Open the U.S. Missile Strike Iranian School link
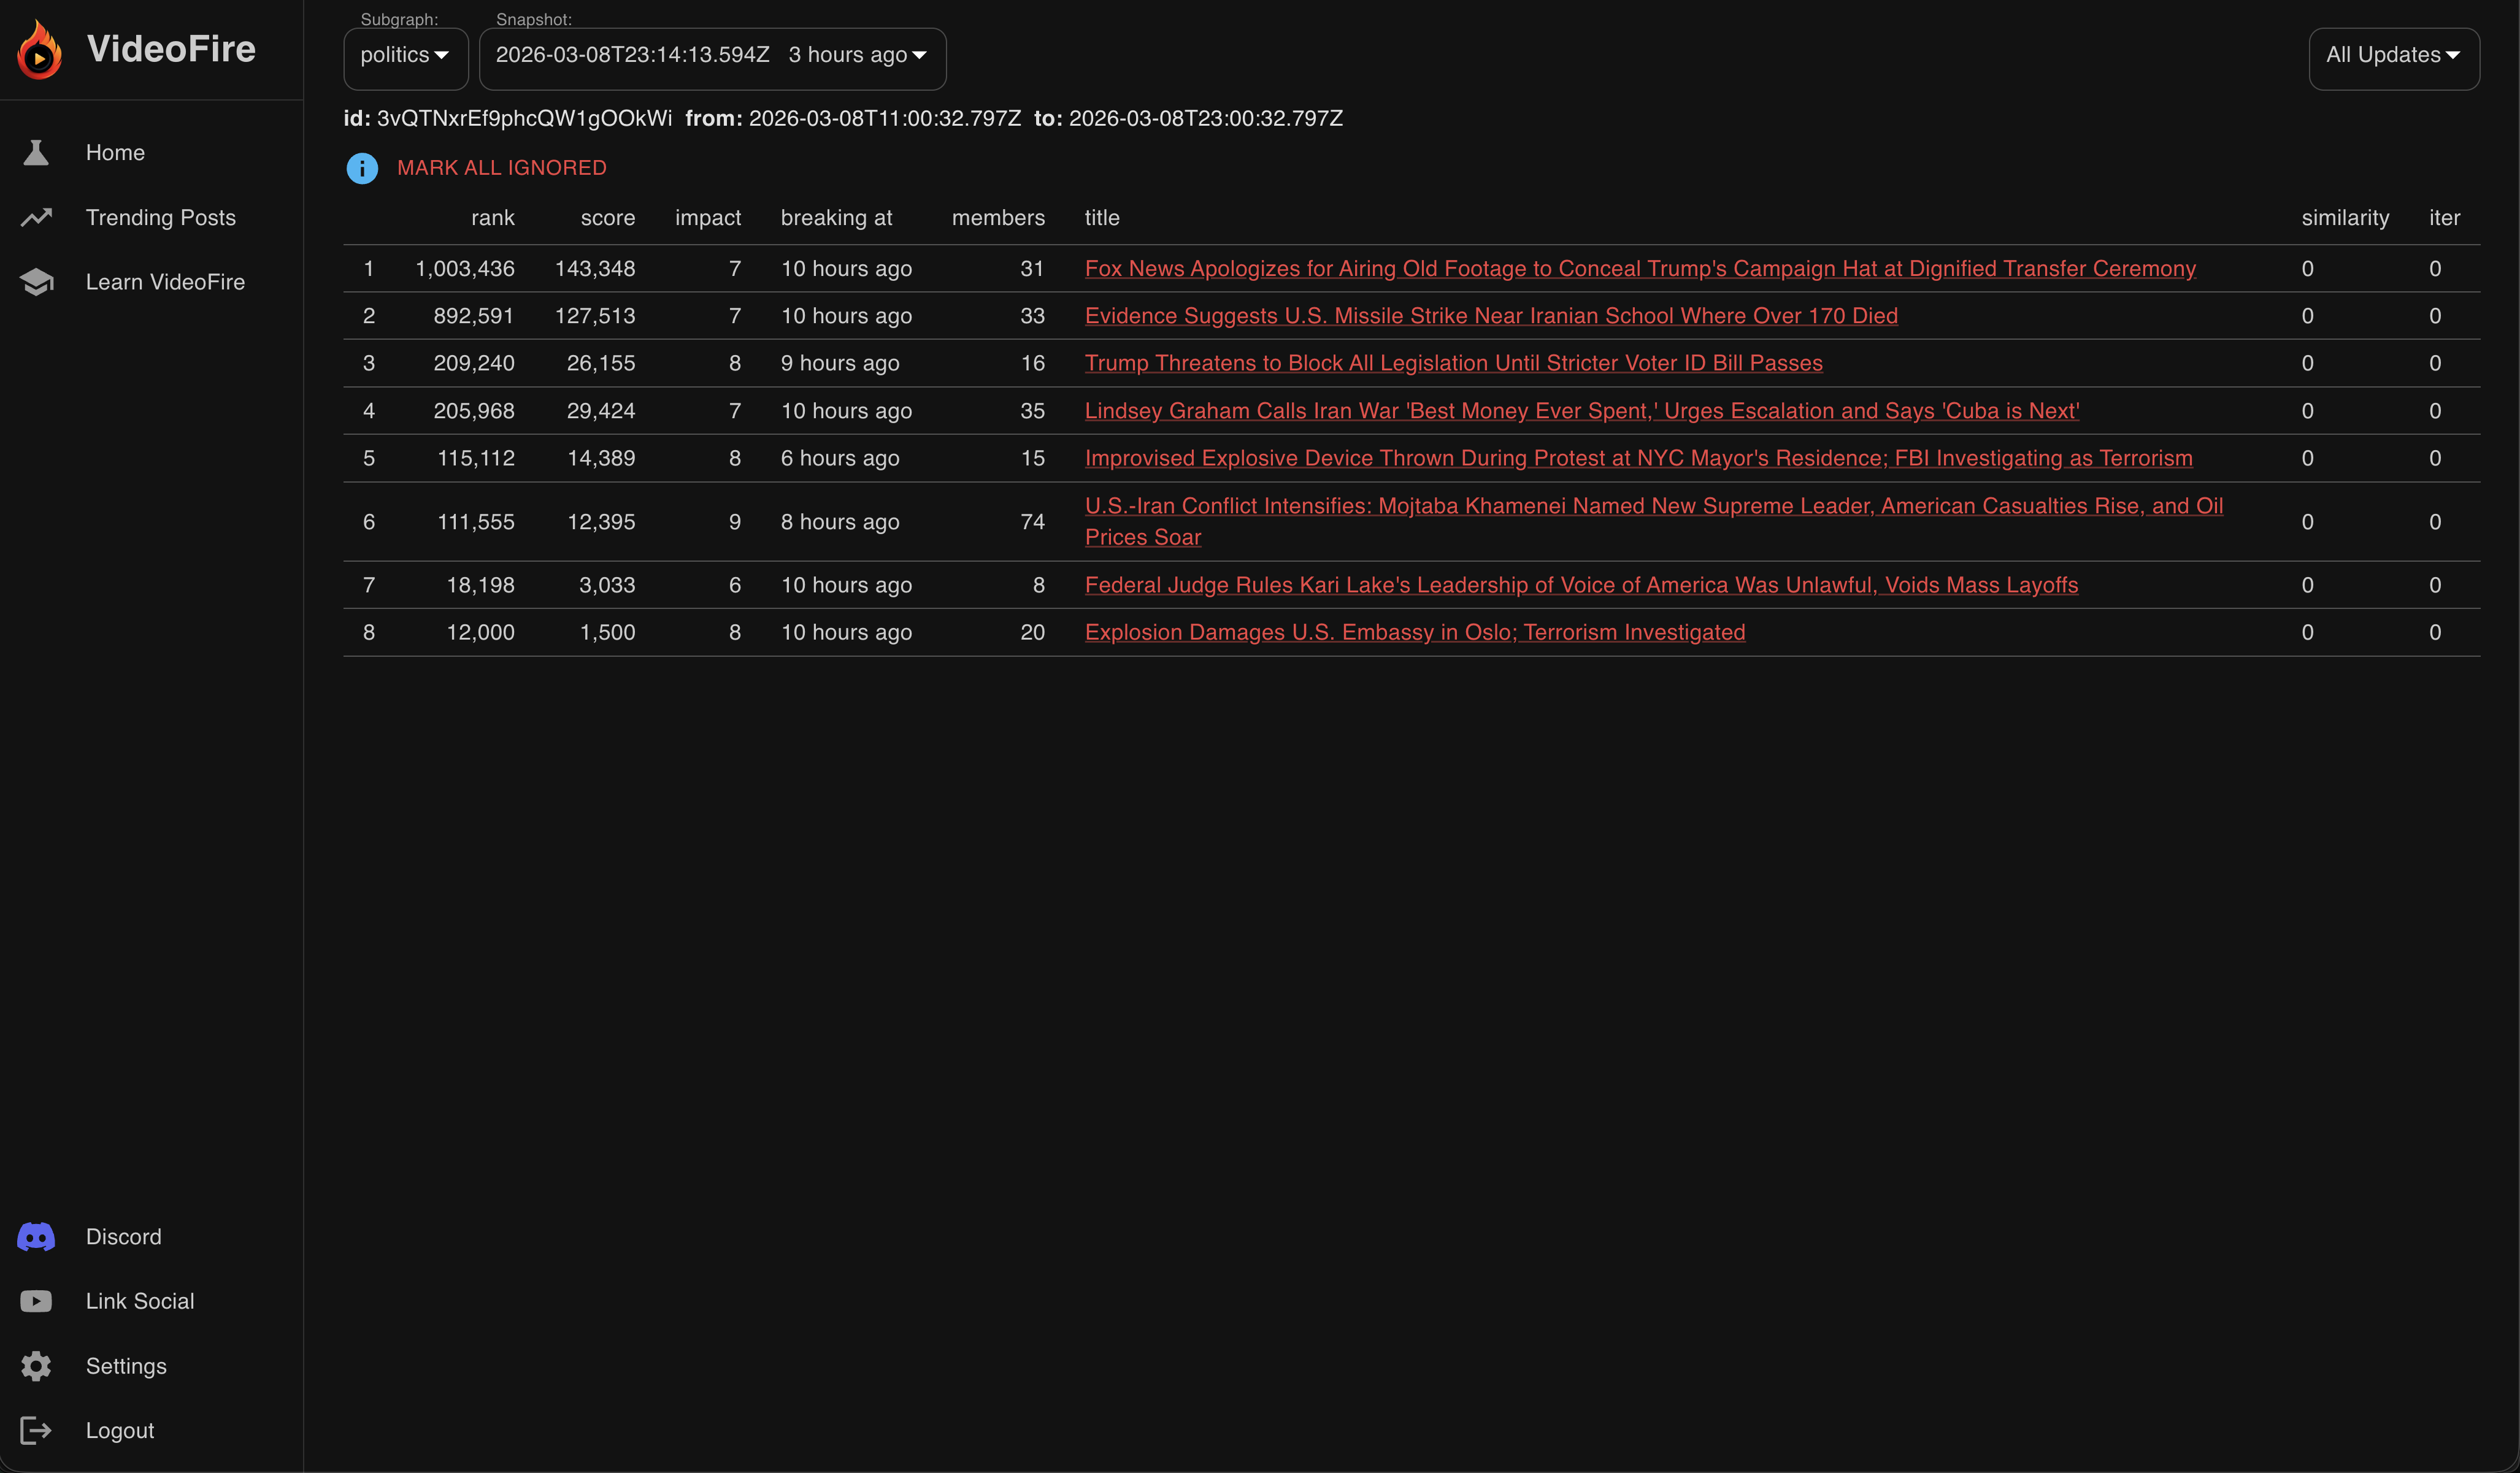Screen dimensions: 2520x1473 coord(1491,315)
